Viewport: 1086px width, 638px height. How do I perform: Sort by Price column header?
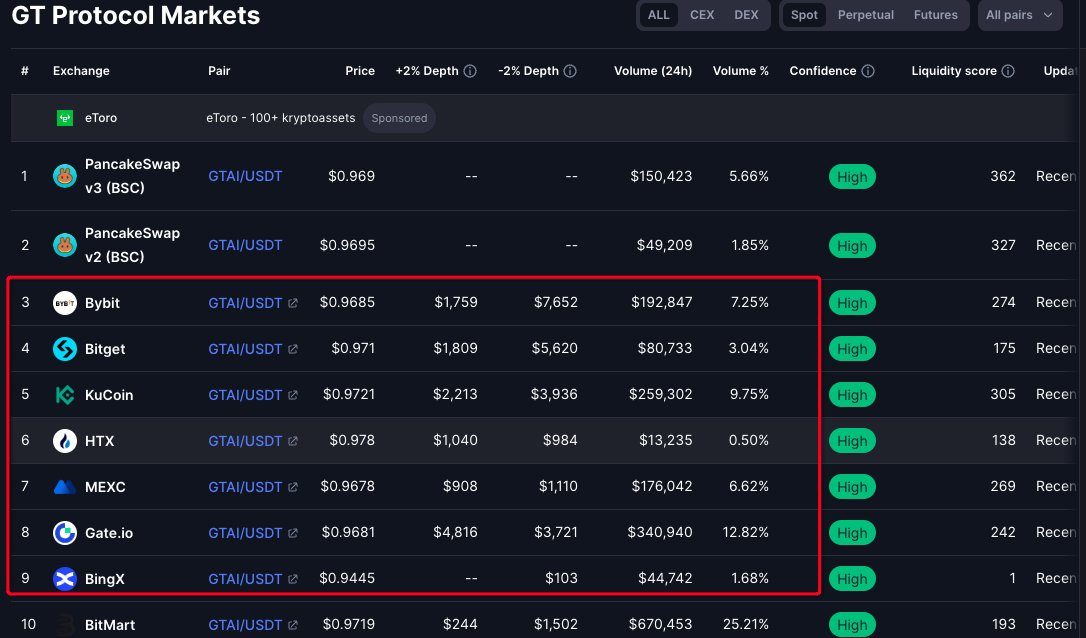click(x=360, y=71)
